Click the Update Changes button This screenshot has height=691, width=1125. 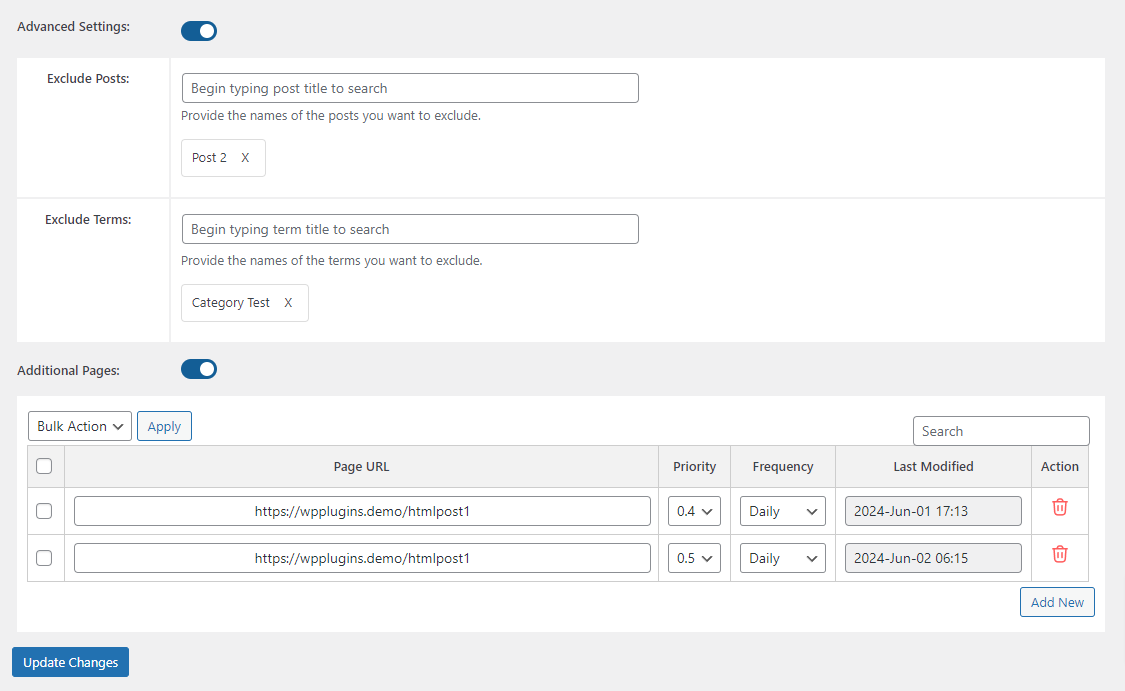click(x=70, y=662)
